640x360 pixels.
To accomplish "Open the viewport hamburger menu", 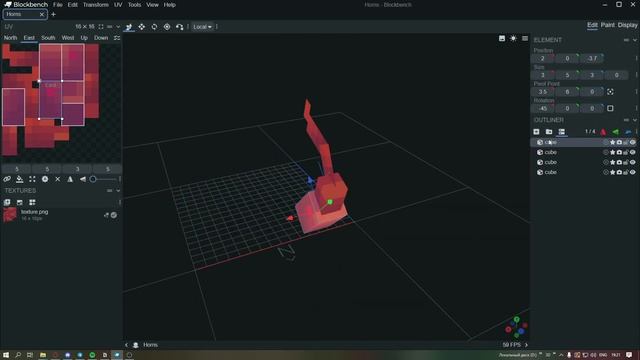I will pos(525,38).
